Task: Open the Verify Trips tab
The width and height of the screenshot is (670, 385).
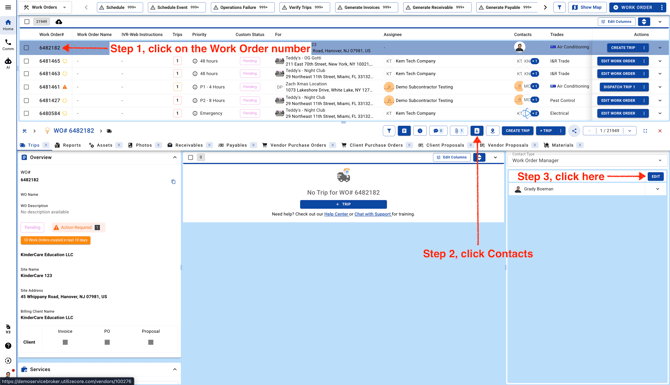Action: tap(305, 7)
